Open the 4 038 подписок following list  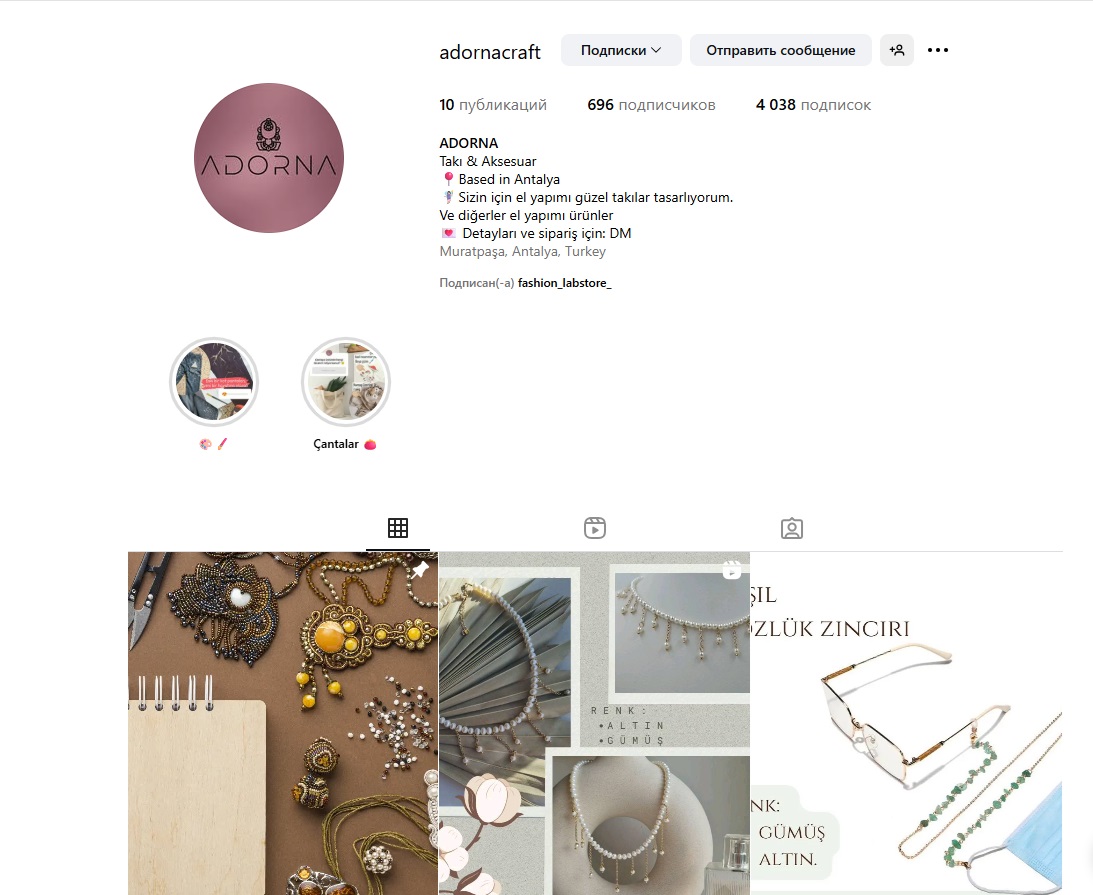pos(813,105)
